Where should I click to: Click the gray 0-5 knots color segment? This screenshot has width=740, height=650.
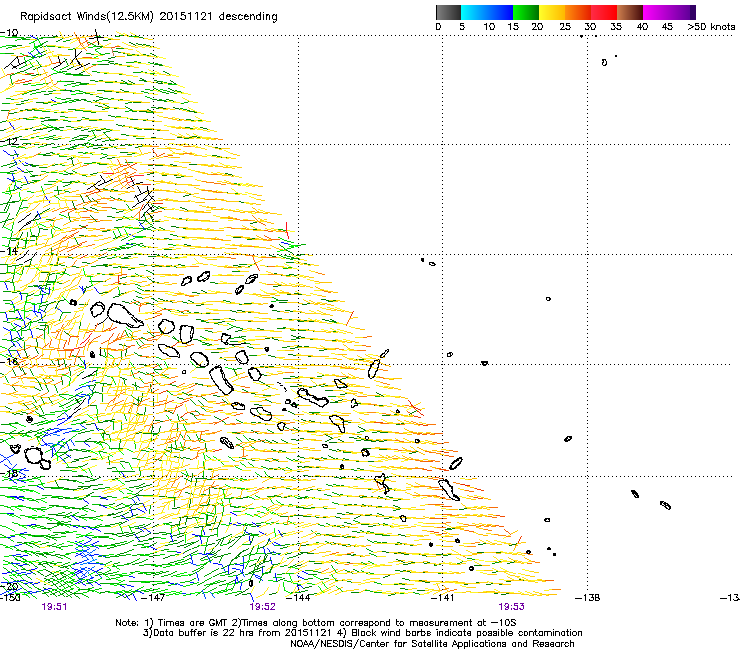click(x=448, y=12)
